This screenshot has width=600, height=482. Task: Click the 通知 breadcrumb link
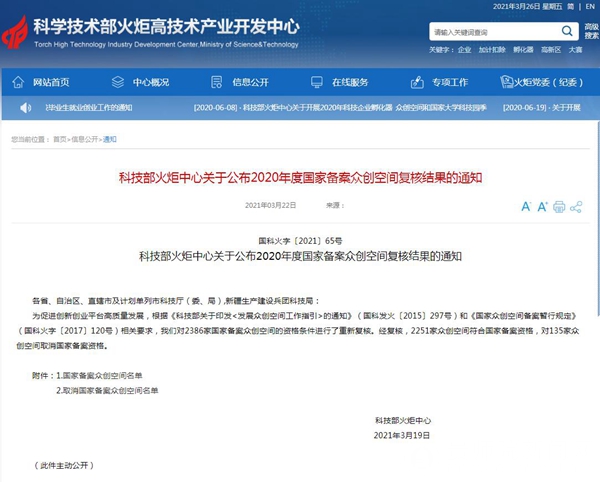click(x=110, y=140)
